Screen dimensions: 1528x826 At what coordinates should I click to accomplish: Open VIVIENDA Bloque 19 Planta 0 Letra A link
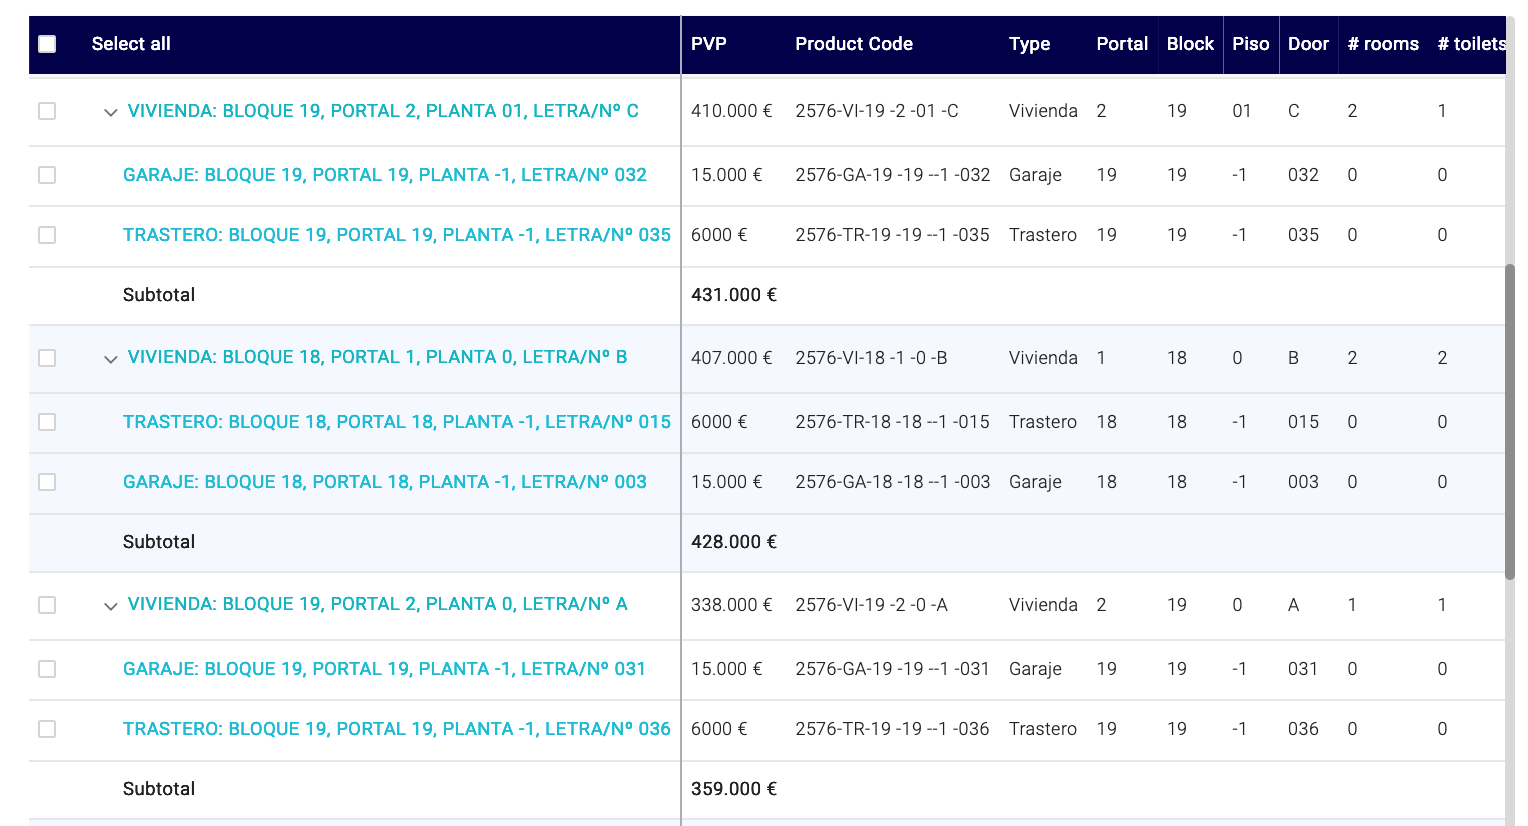pos(378,604)
